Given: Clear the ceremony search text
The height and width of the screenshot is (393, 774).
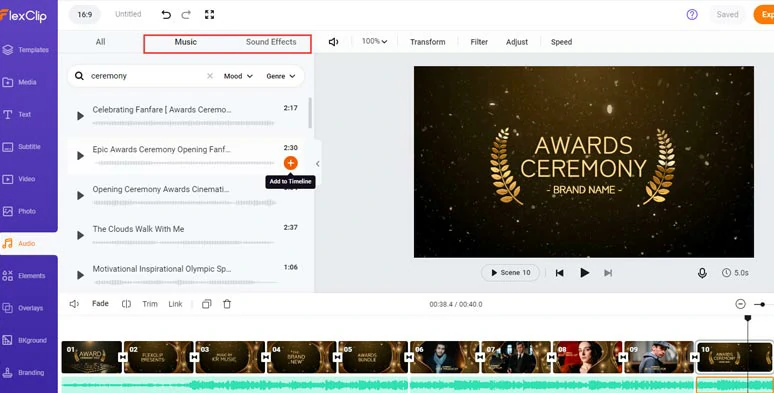Looking at the screenshot, I should click(x=210, y=76).
